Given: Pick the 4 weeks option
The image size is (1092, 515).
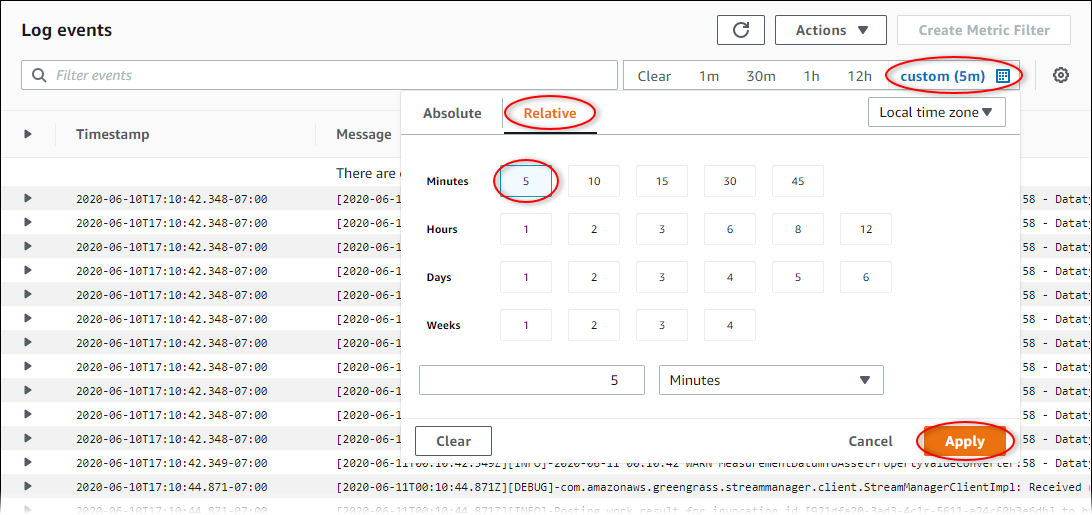Looking at the screenshot, I should tap(729, 325).
